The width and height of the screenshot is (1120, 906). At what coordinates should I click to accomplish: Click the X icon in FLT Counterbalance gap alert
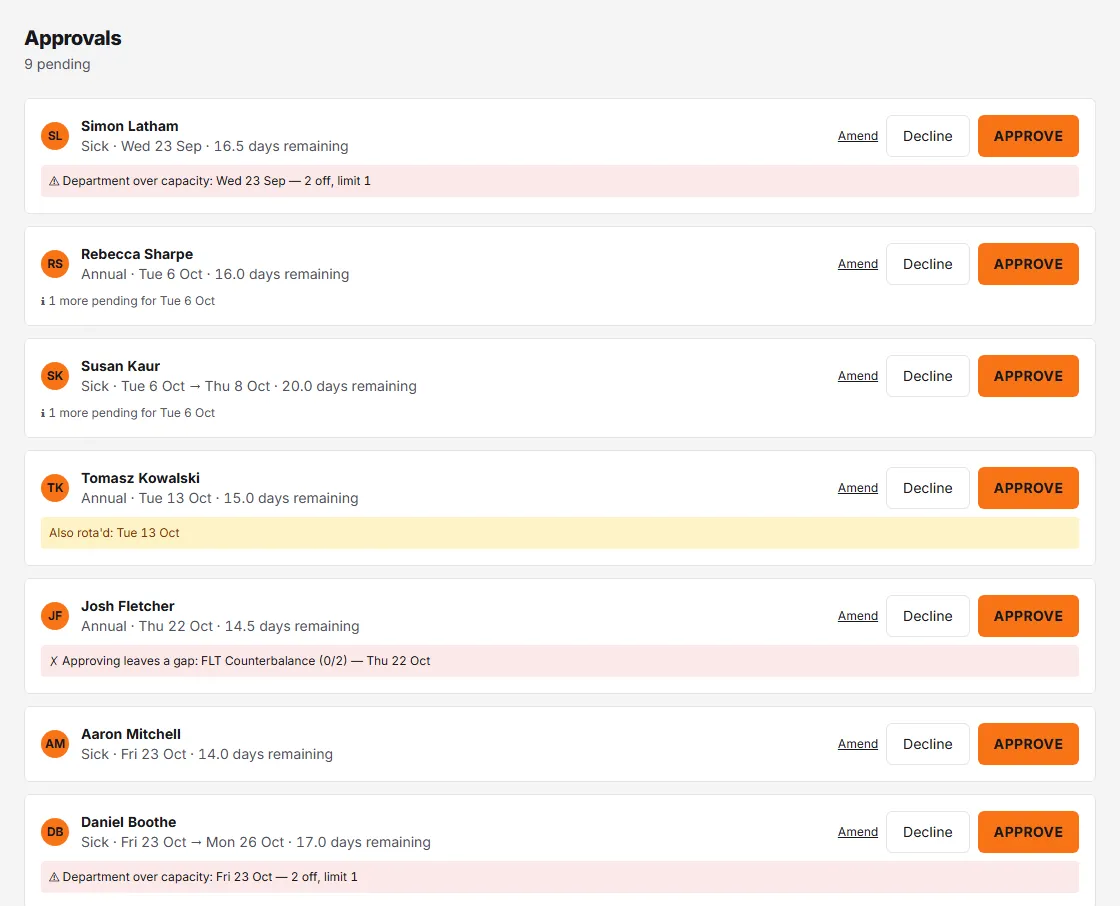click(x=54, y=661)
